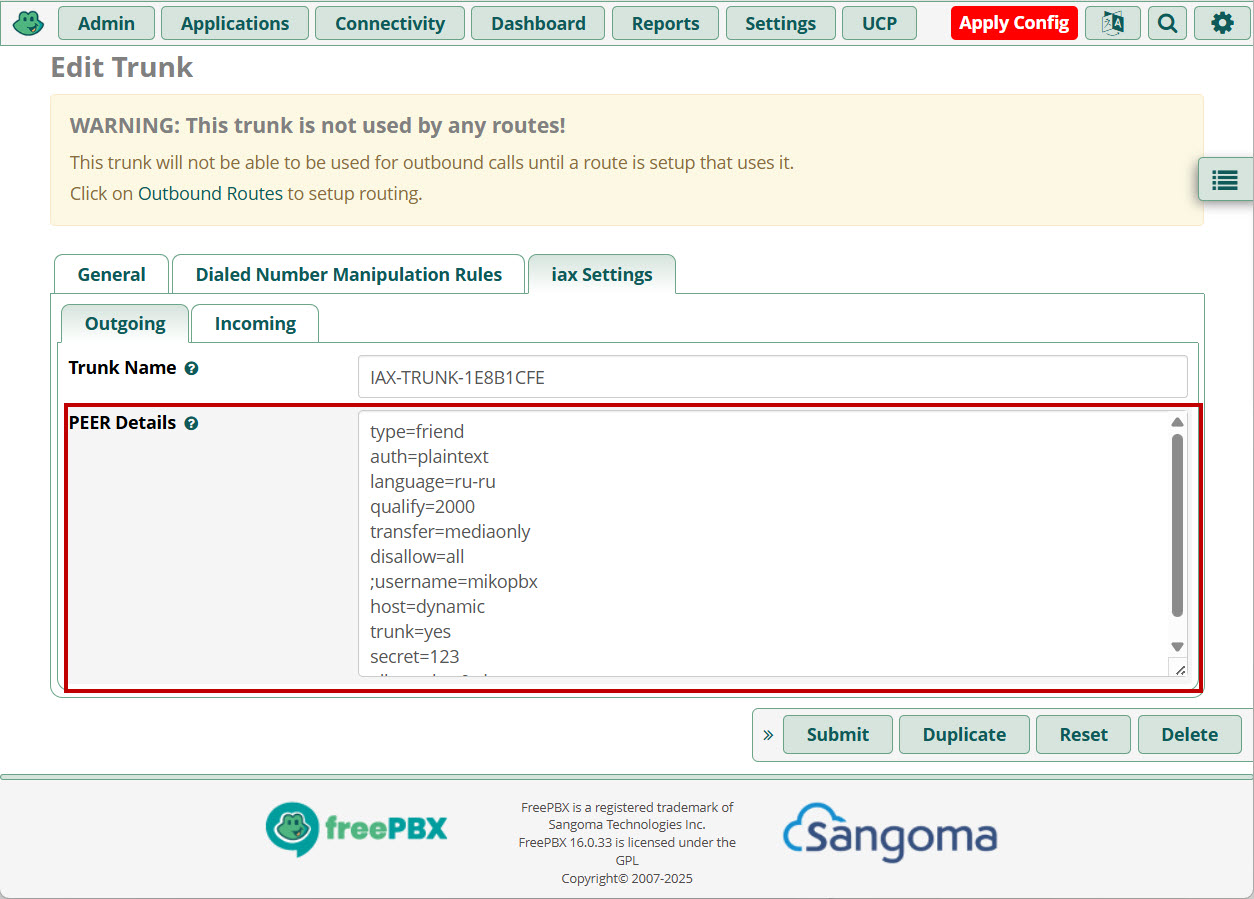This screenshot has width=1254, height=899.
Task: Click the Trunk Name help icon
Action: coord(191,368)
